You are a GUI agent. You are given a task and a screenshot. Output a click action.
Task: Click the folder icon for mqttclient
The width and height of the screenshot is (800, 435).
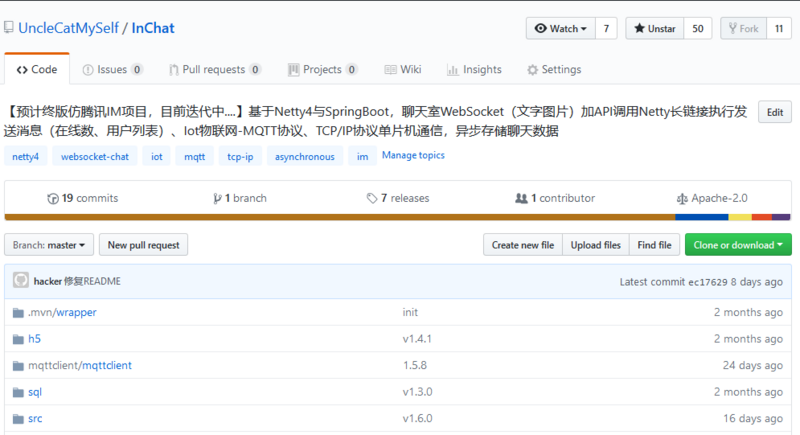(18, 366)
